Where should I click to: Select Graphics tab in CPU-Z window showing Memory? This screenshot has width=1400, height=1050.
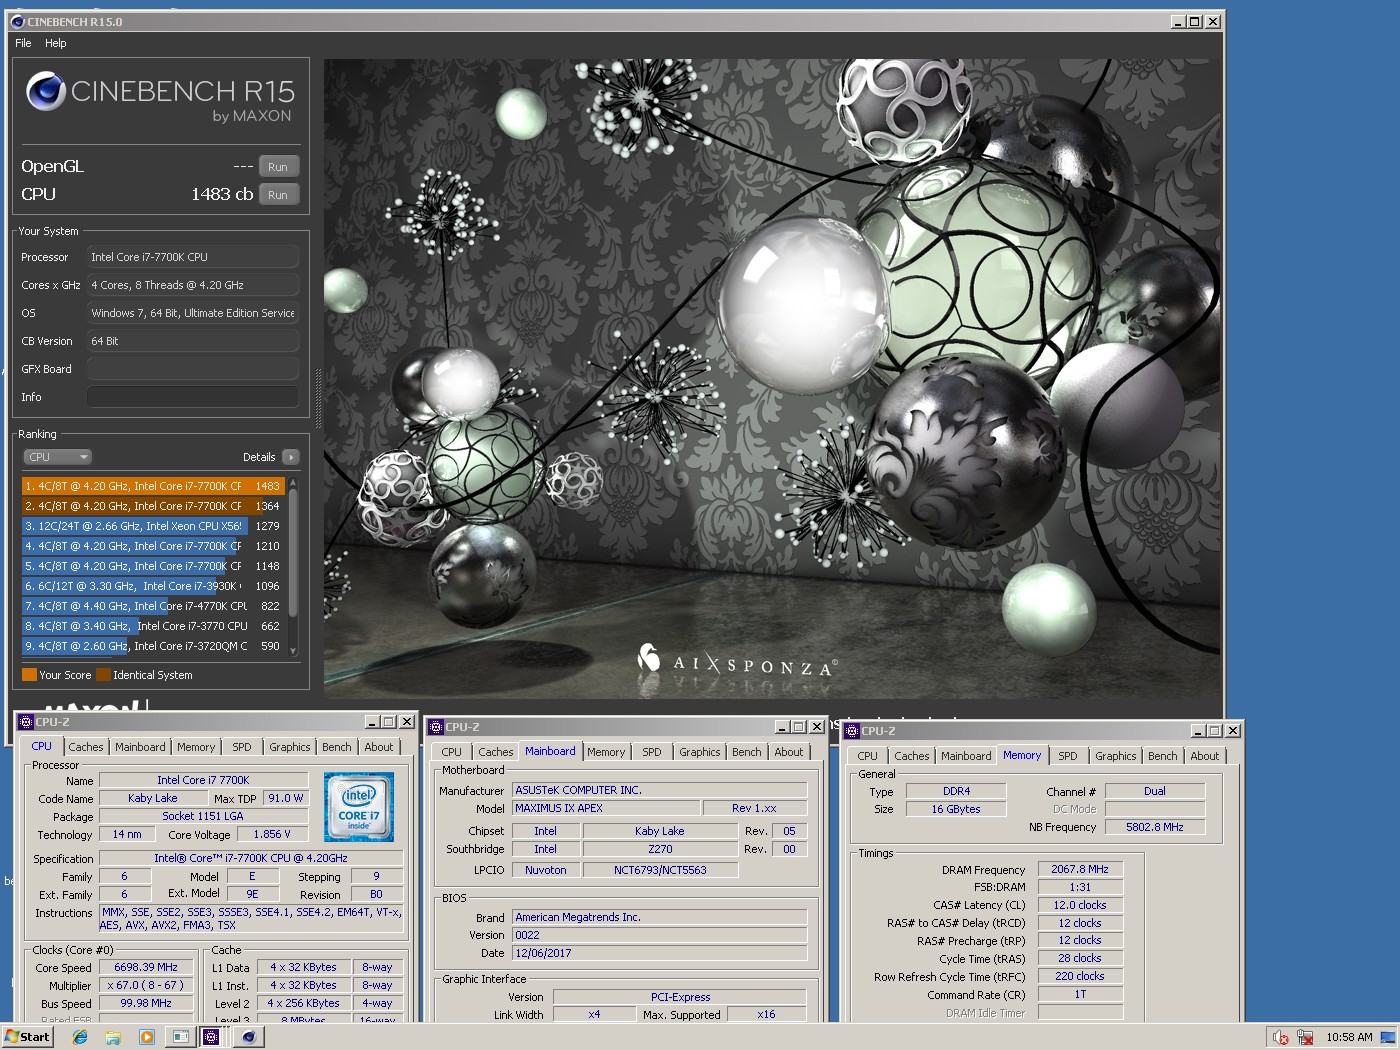pyautogui.click(x=1116, y=756)
